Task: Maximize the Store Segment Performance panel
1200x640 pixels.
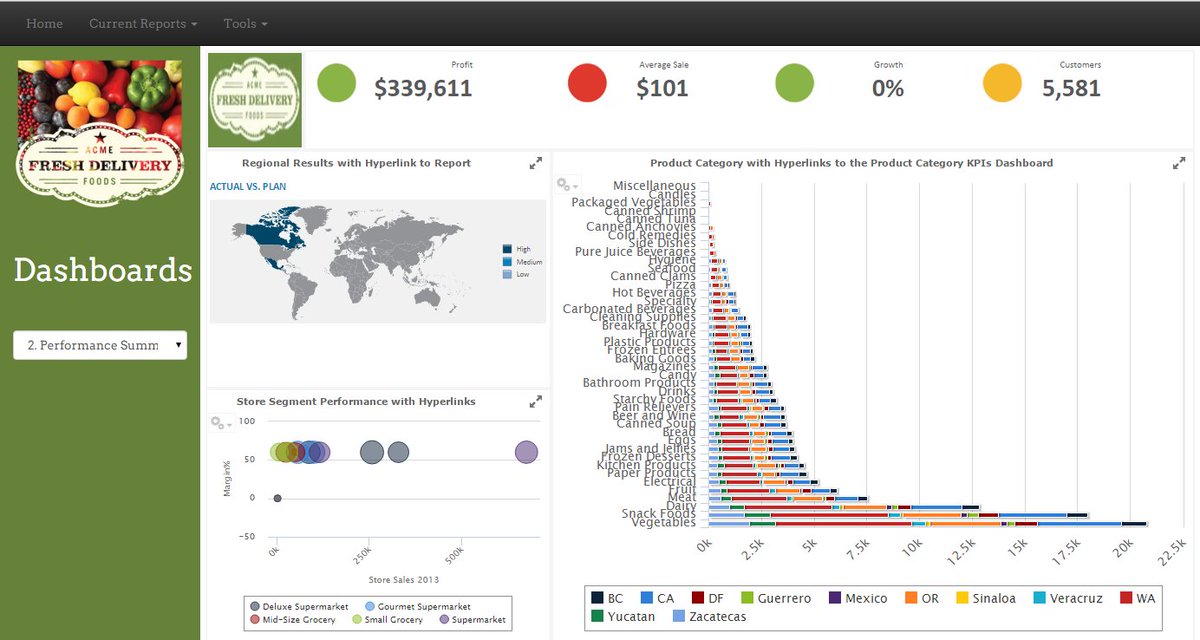Action: tap(536, 401)
